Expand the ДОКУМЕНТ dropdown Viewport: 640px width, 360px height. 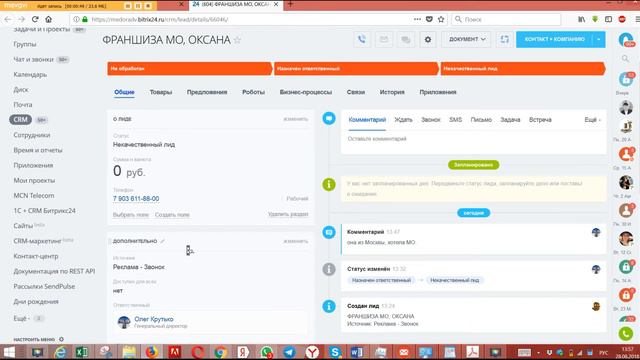466,40
